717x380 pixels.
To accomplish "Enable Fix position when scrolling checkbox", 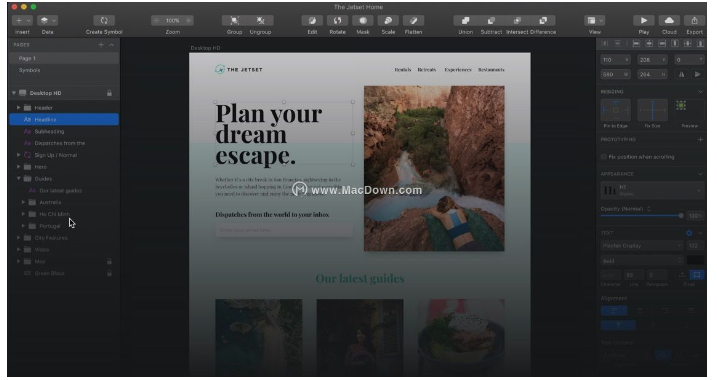I will click(604, 157).
